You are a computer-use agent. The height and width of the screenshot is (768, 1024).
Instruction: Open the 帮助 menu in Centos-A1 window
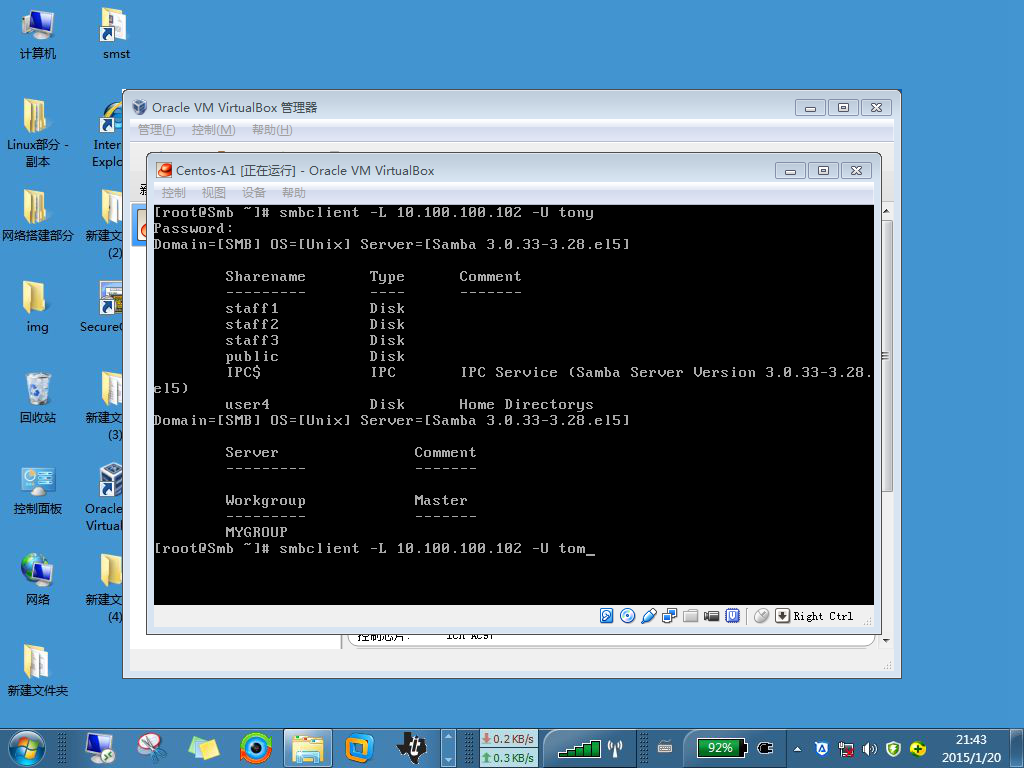tap(294, 193)
